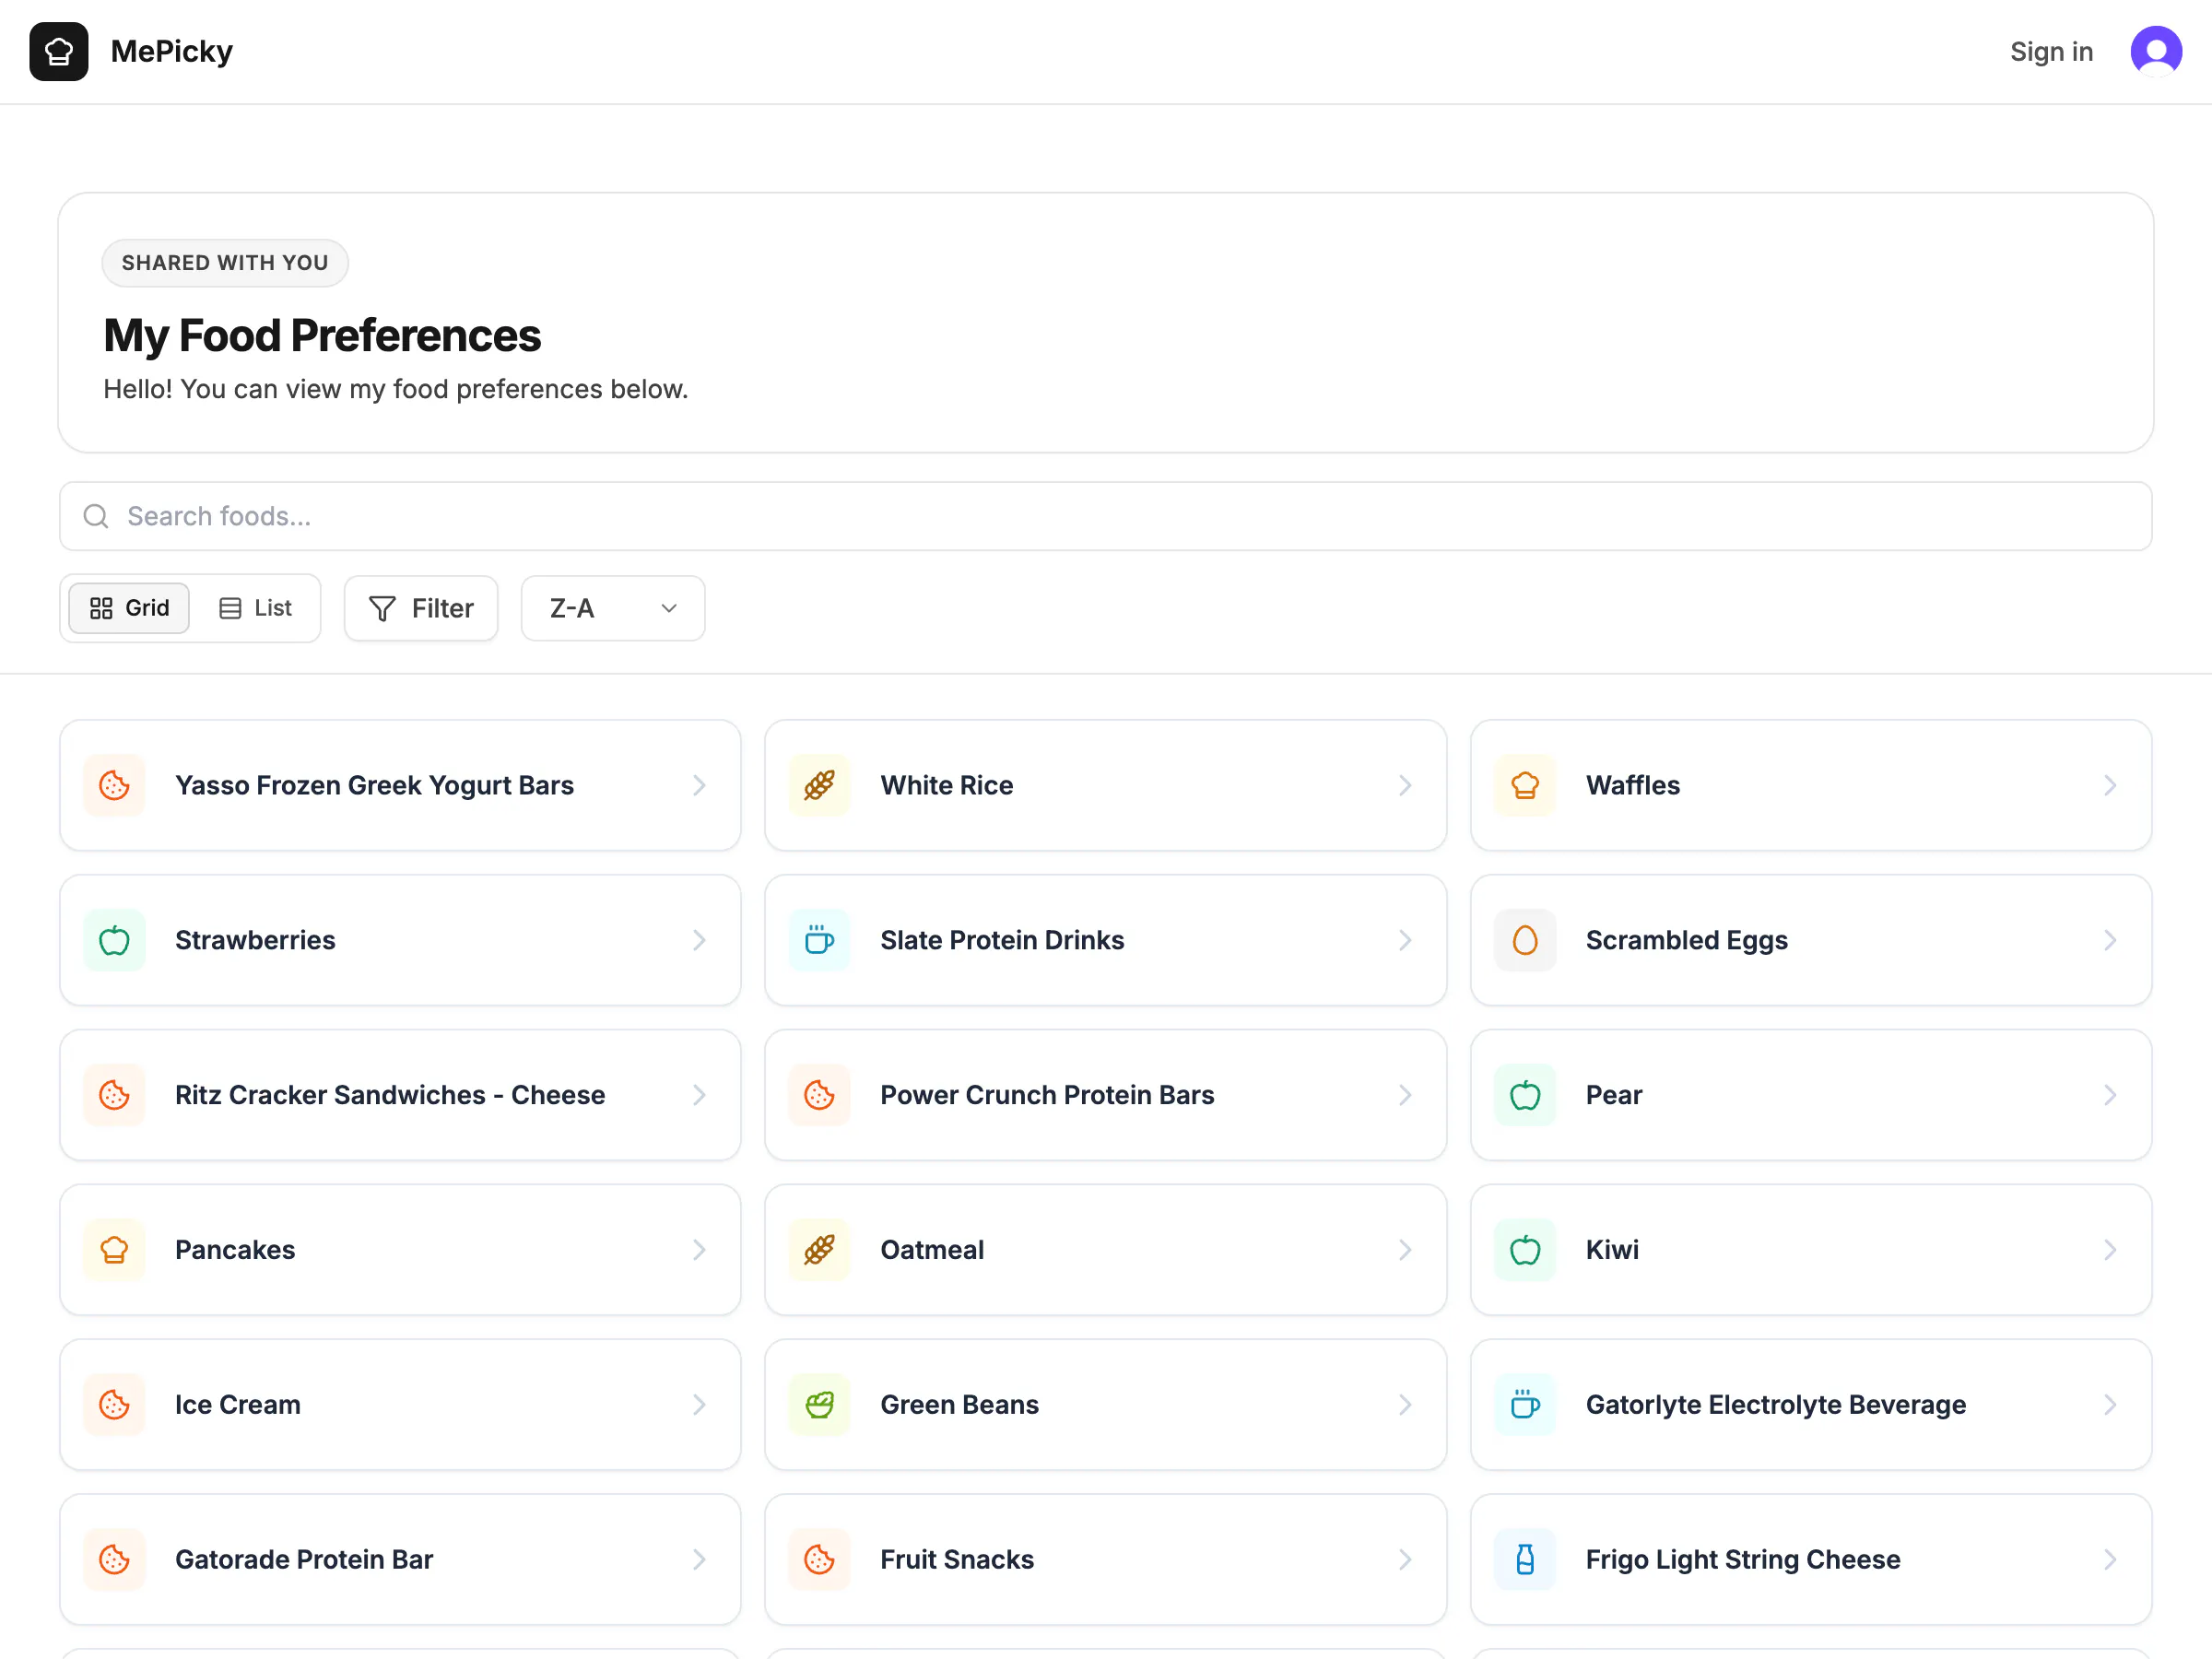Click the cup icon beside Gatorlyte Electrolyte Beverage
This screenshot has height=1659, width=2212.
coord(1525,1405)
